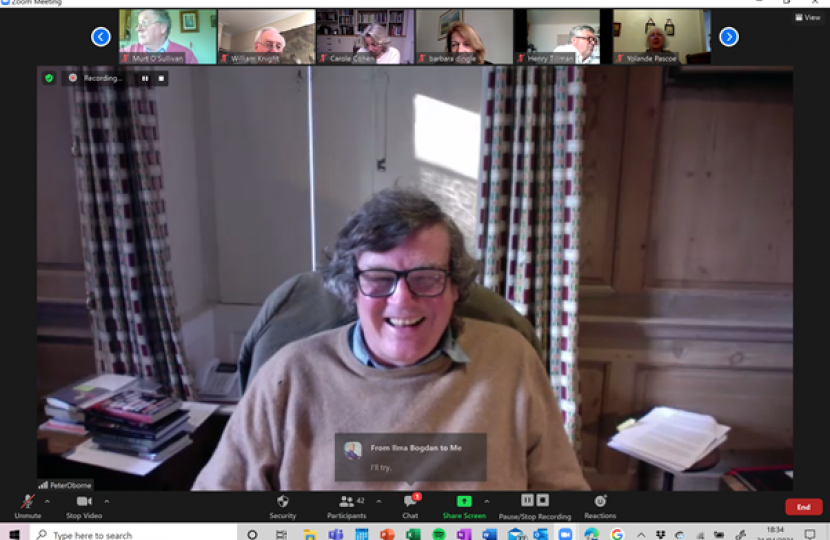This screenshot has height=540, width=830.
Task: Select Carole Cohen's video thumbnail
Action: pyautogui.click(x=365, y=37)
